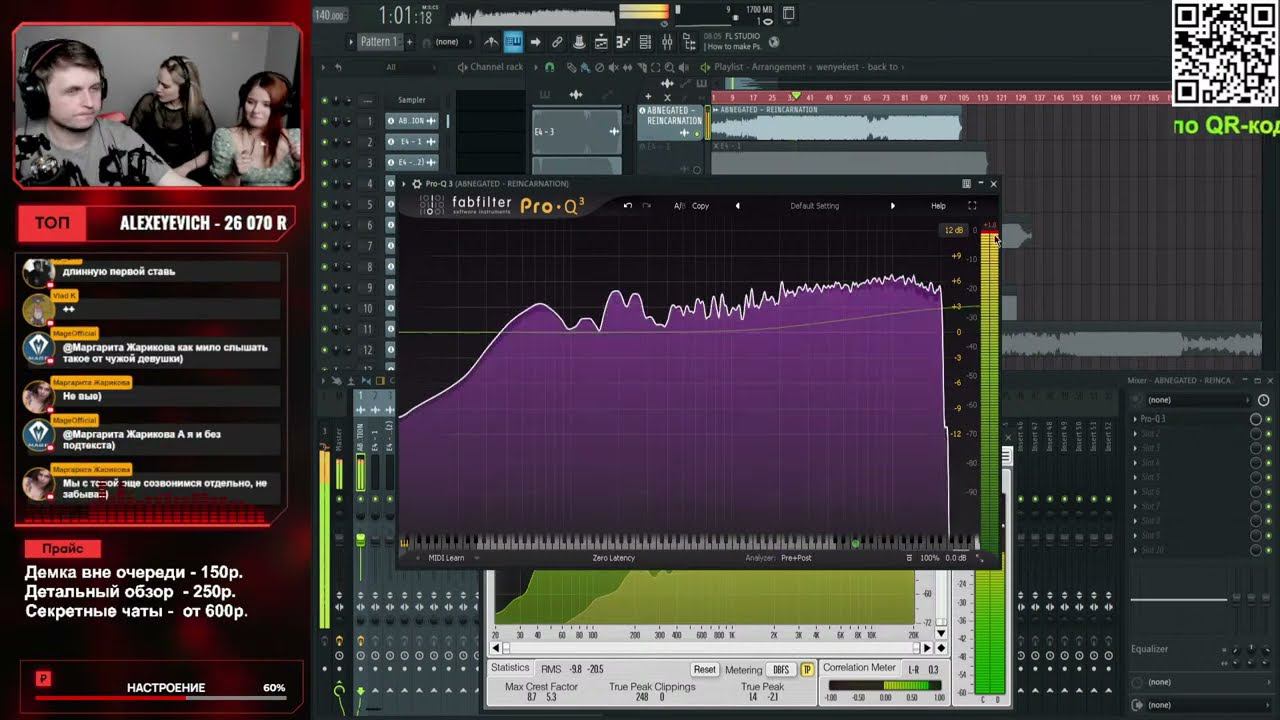Toggle Pro-Q 3 effect slot enable LED

tap(1269, 419)
